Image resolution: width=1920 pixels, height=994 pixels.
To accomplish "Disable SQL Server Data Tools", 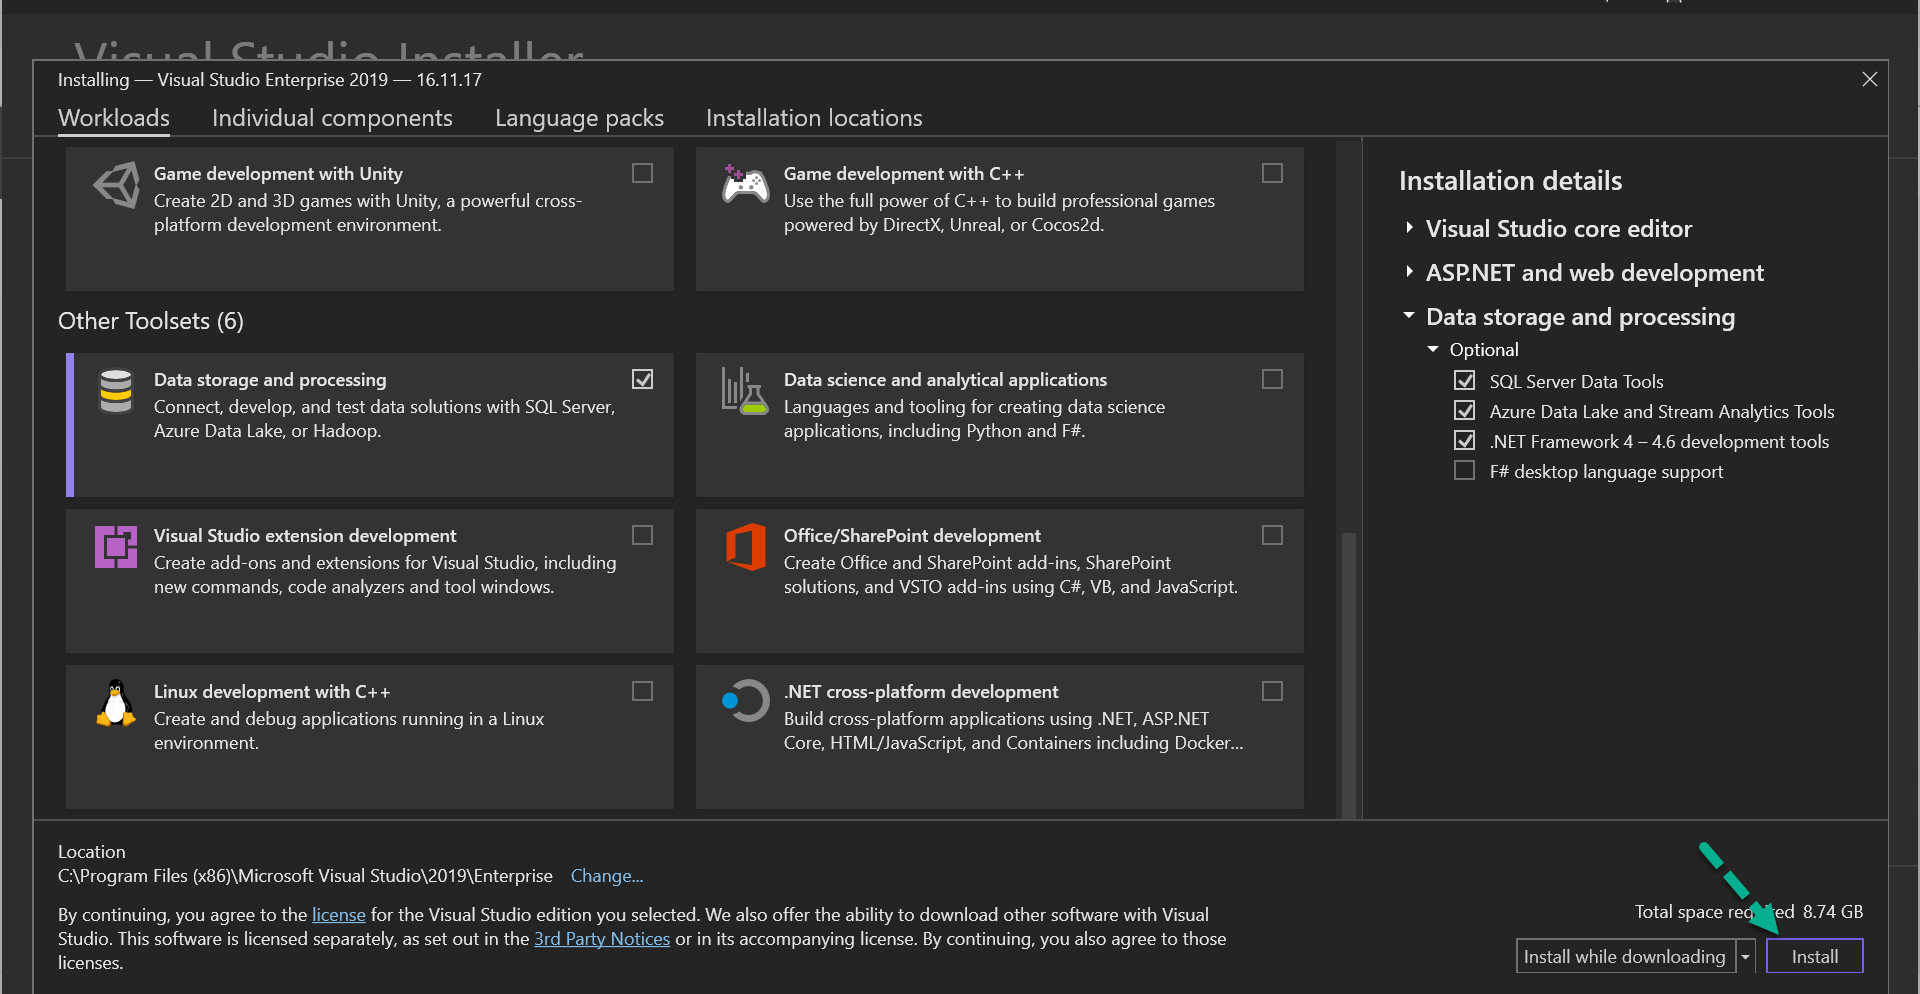I will 1464,380.
